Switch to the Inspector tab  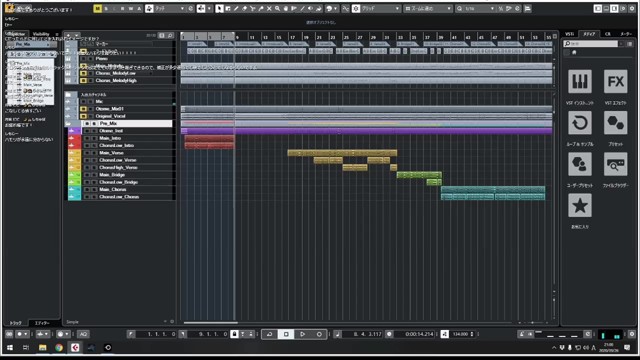click(16, 34)
